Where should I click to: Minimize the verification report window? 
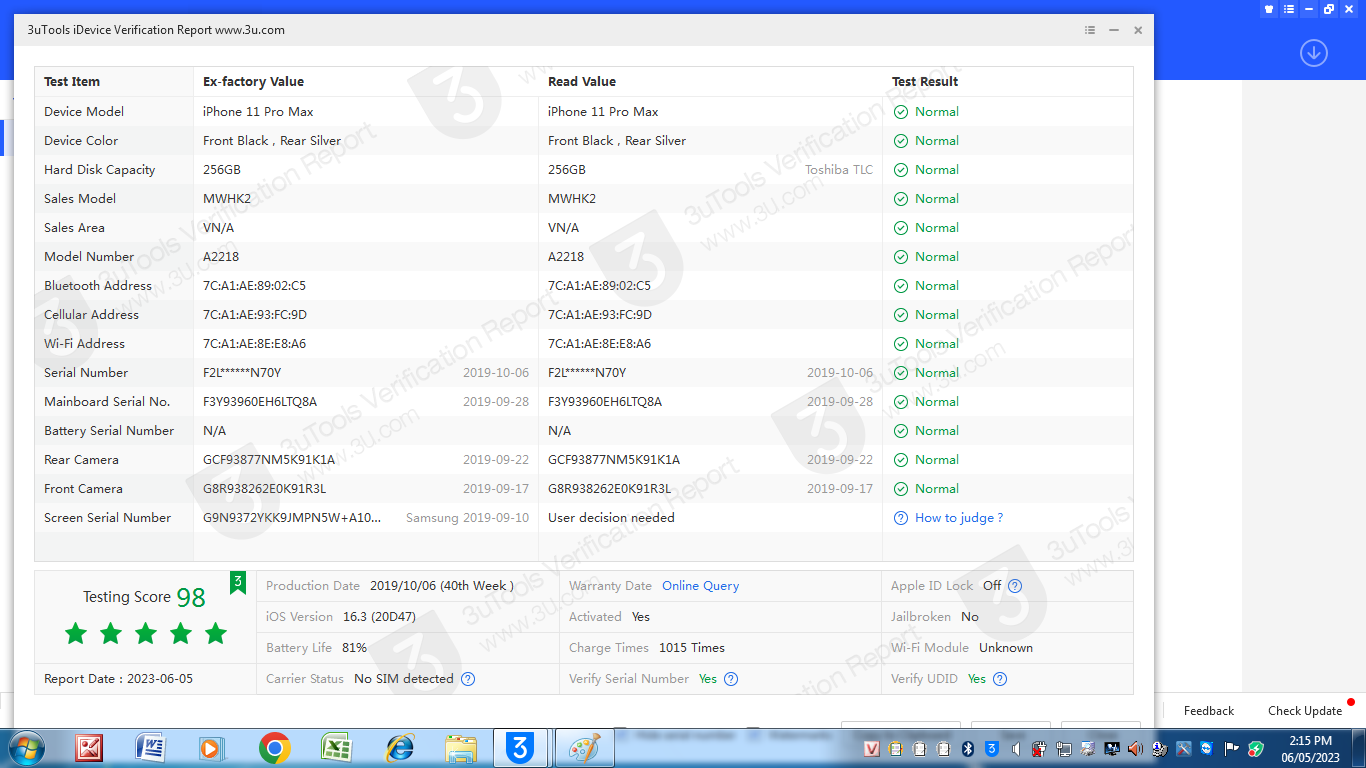1114,30
